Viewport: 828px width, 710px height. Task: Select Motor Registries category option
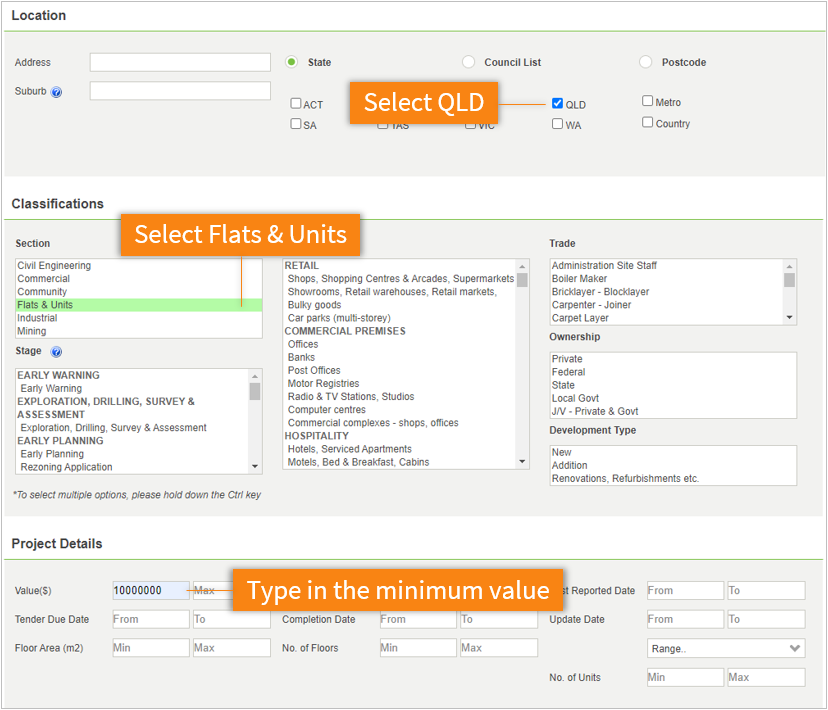point(400,384)
